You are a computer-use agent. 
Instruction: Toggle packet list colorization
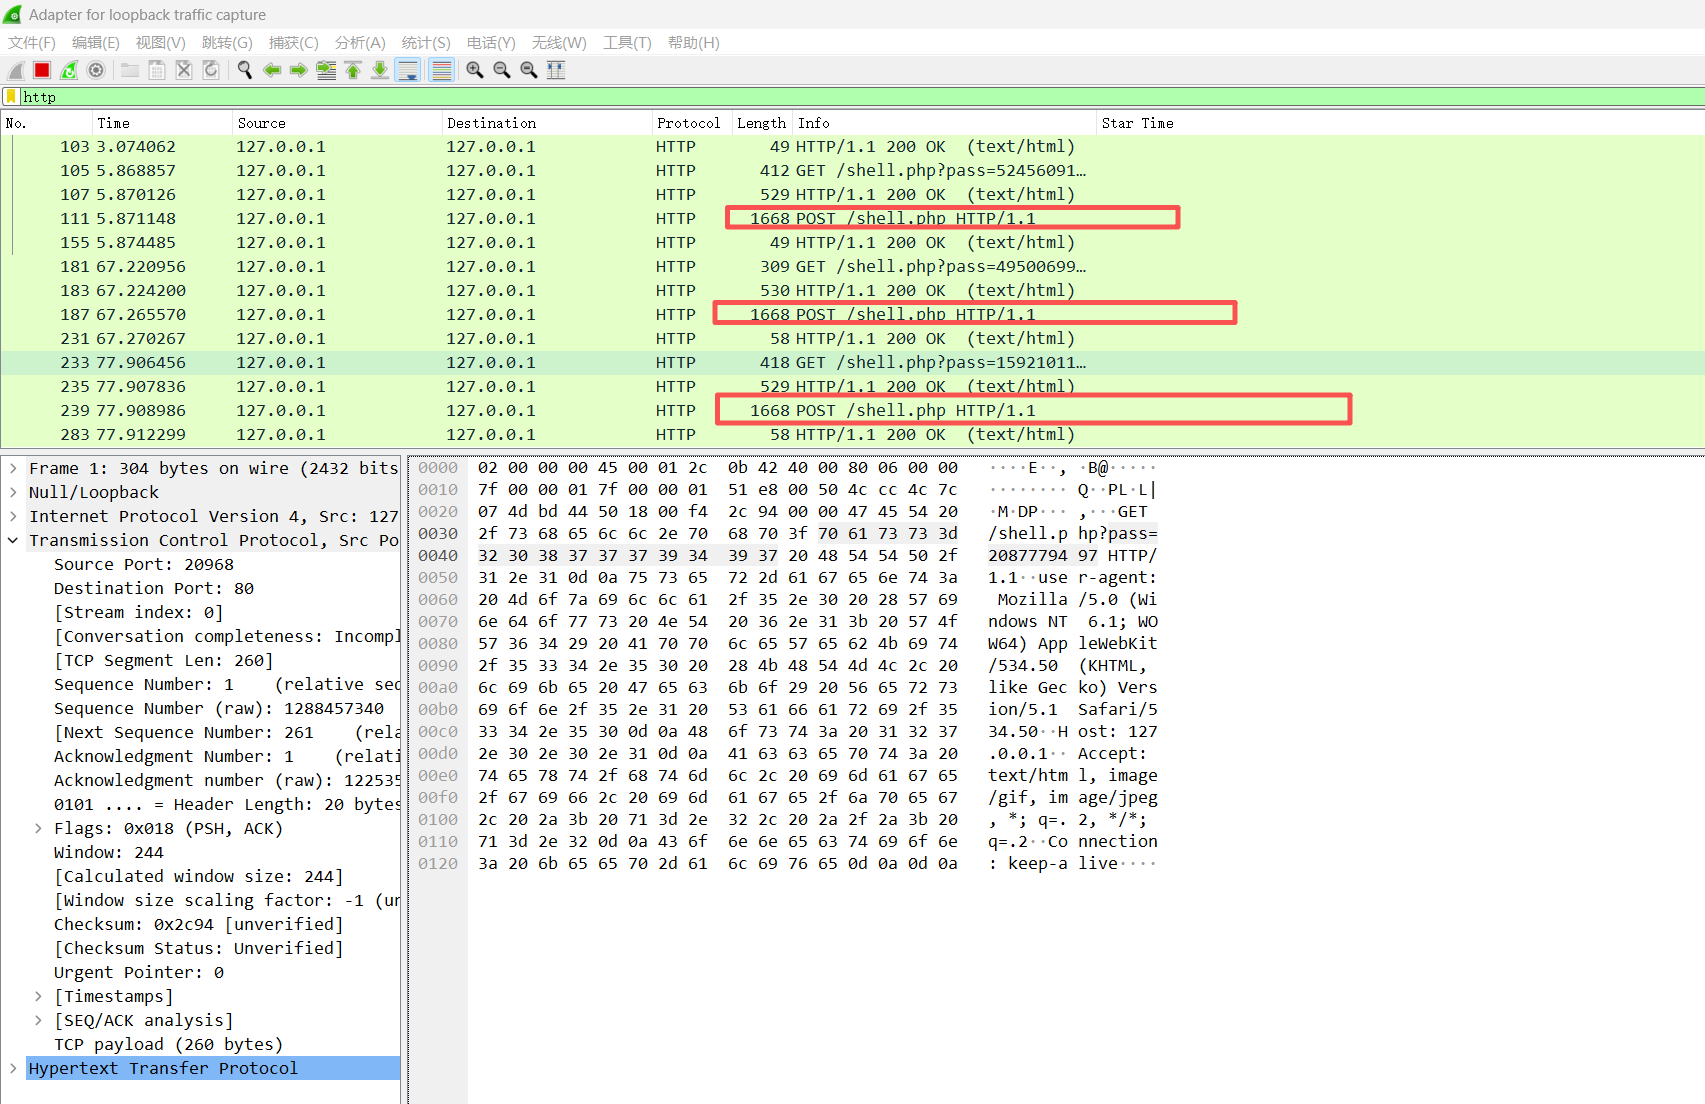441,70
